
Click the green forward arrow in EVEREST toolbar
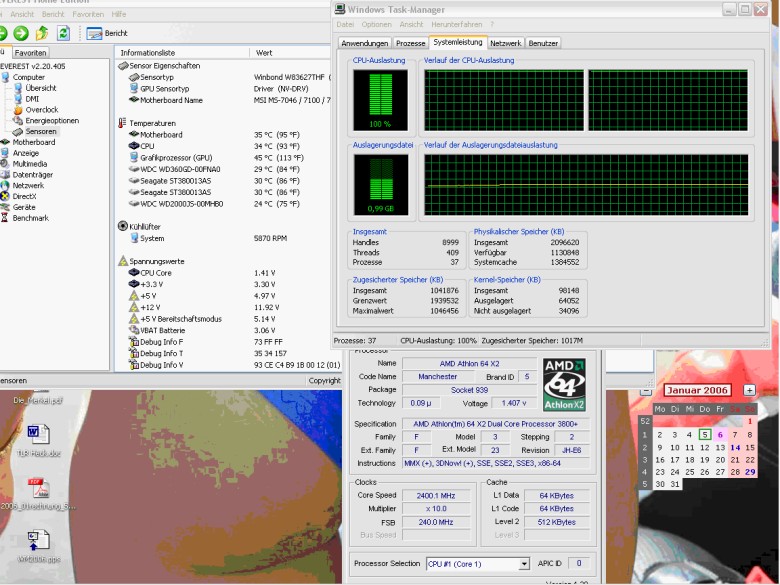pos(20,33)
